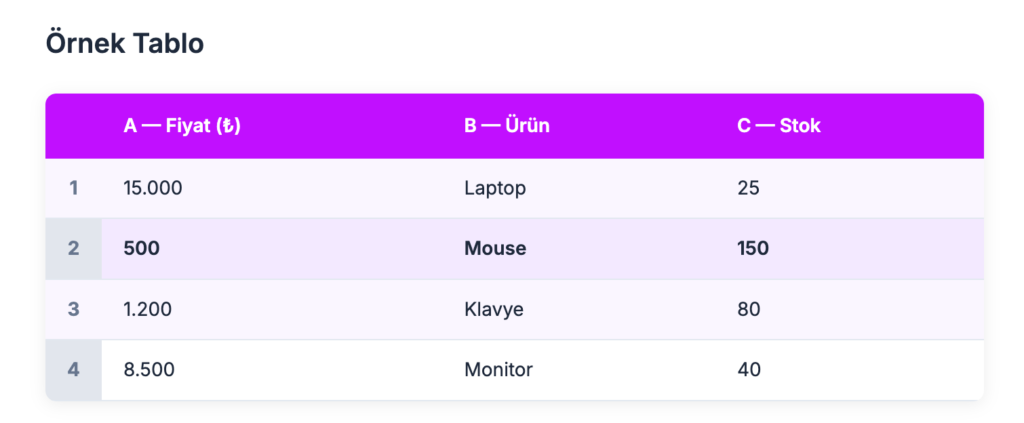This screenshot has height=423, width=1024.
Task: Click the stock cell showing 40
Action: 748,369
